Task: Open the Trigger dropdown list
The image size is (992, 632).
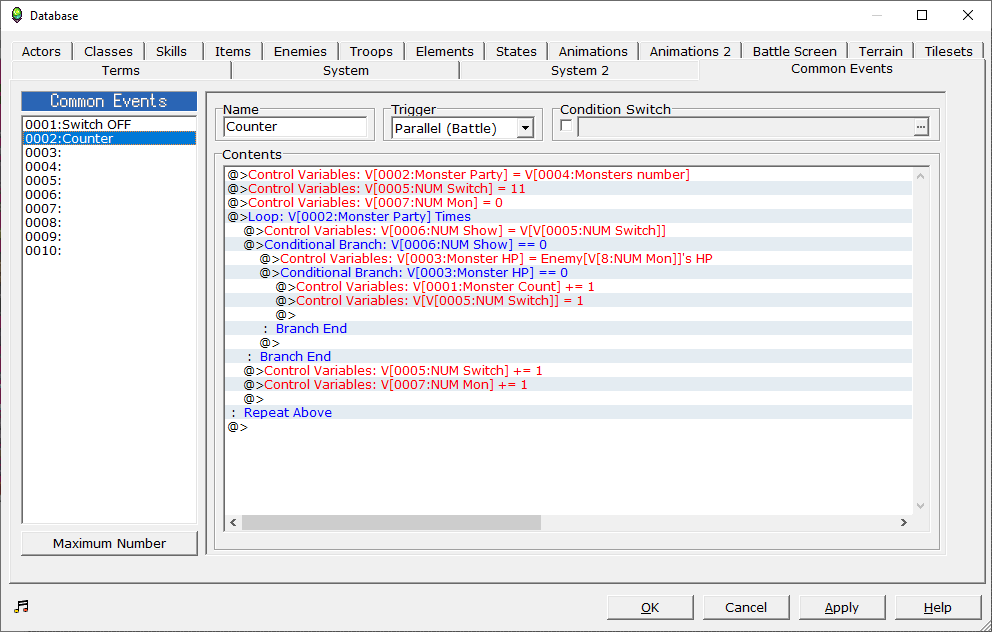Action: pyautogui.click(x=525, y=128)
